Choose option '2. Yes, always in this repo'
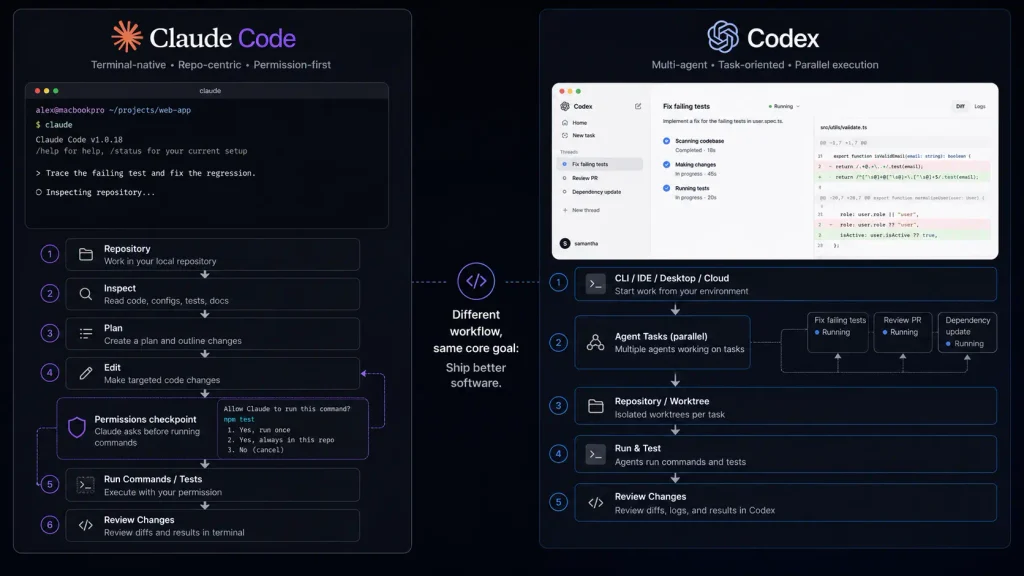The width and height of the screenshot is (1024, 576). pyautogui.click(x=281, y=440)
